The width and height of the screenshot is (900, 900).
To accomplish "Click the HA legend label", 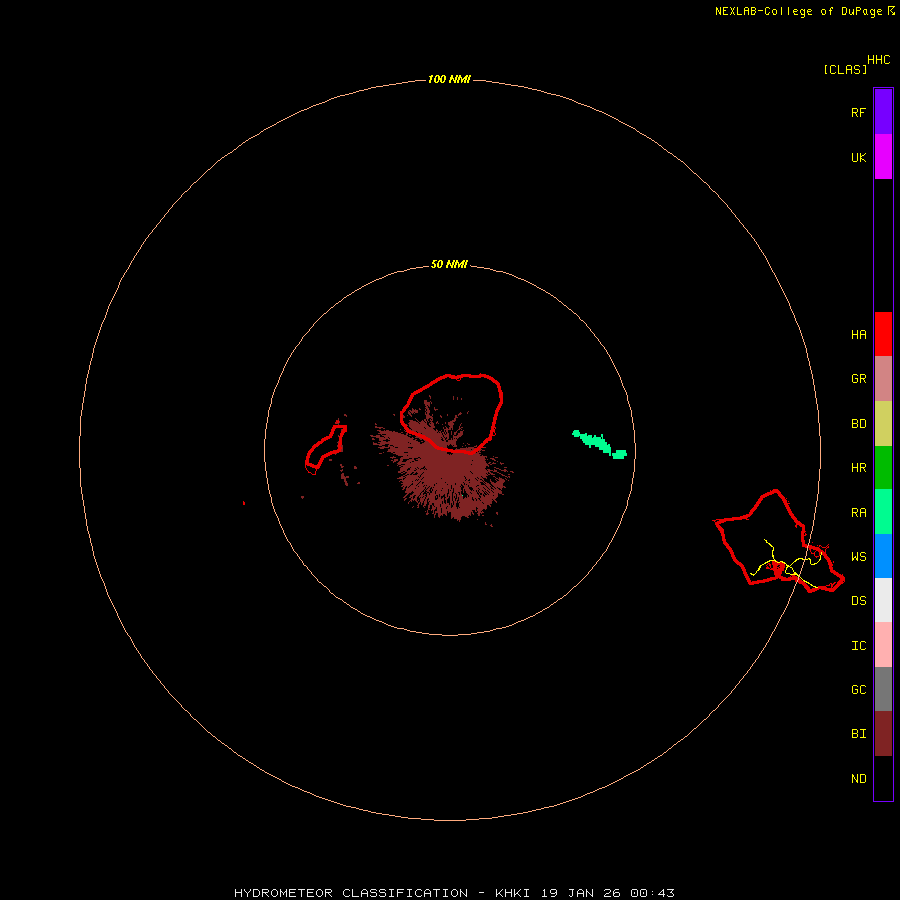I will point(858,334).
